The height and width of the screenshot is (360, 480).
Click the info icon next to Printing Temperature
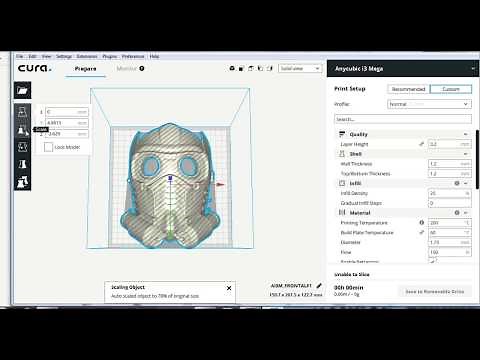point(422,222)
